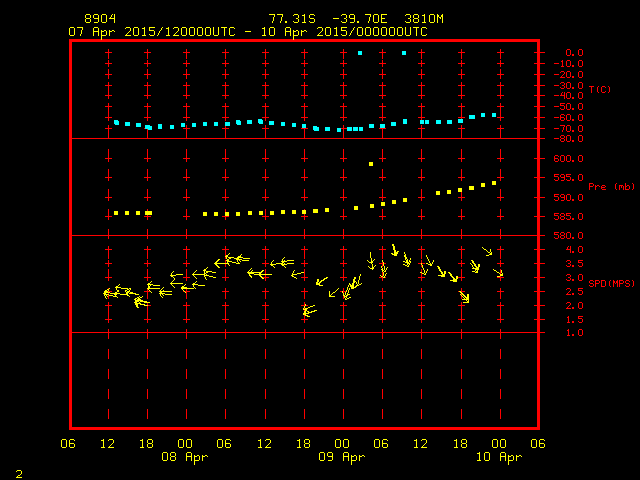Viewport: 640px width, 480px height.
Task: Select the -80.0 temperature tick value
Action: coord(569,139)
